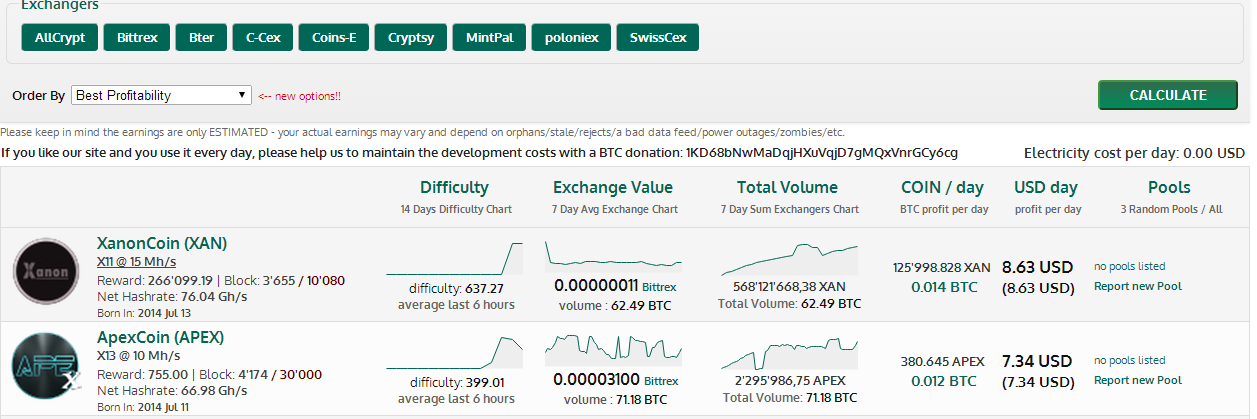Screen dimensions: 1257x419
Task: Click ApexCoin no pools listed text
Action: point(1129,360)
